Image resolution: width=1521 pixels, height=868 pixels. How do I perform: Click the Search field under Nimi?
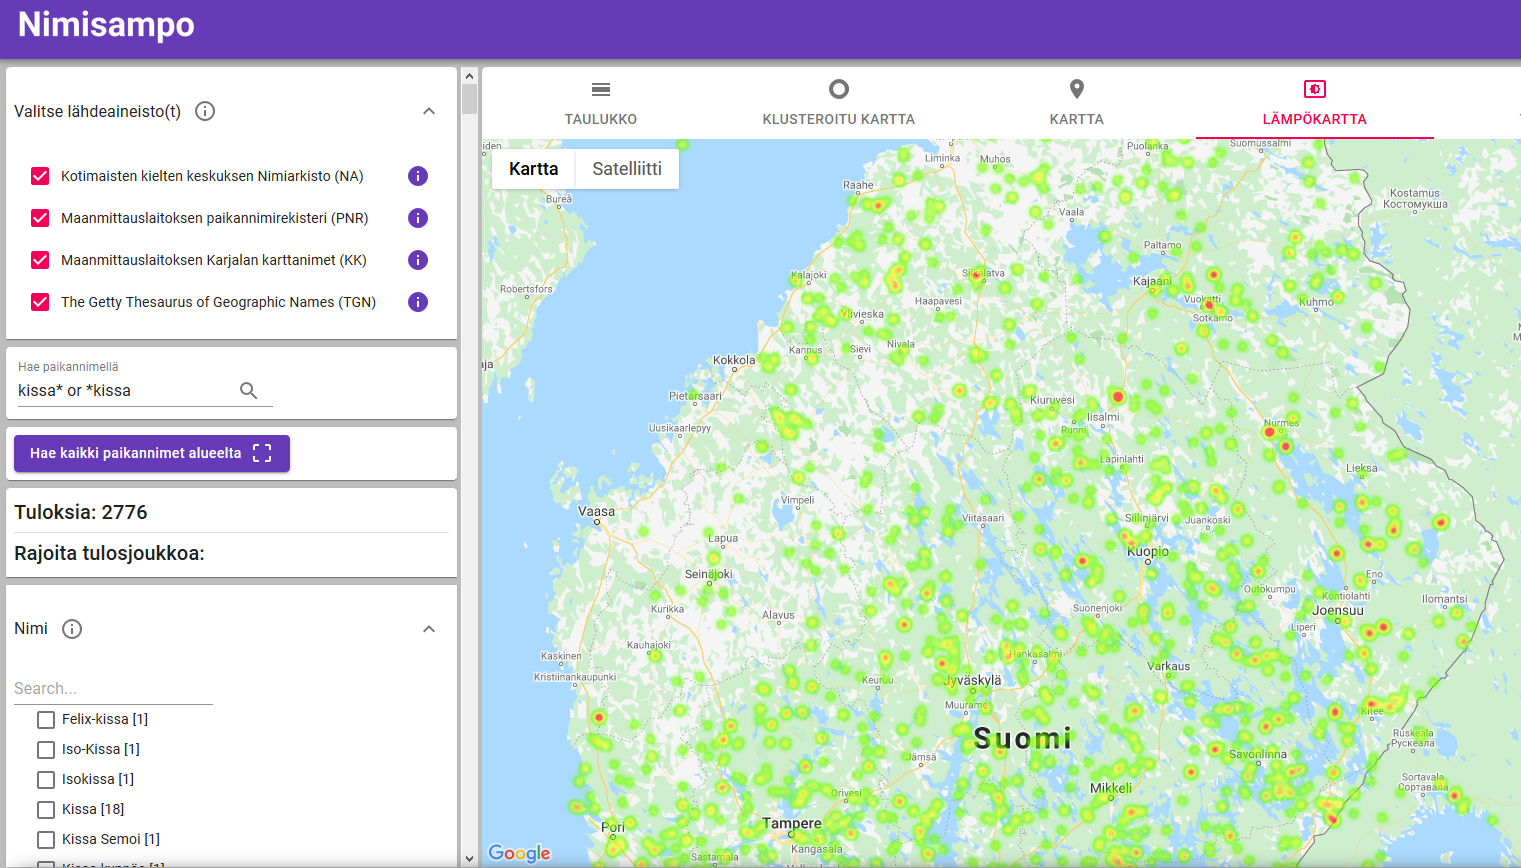[113, 689]
